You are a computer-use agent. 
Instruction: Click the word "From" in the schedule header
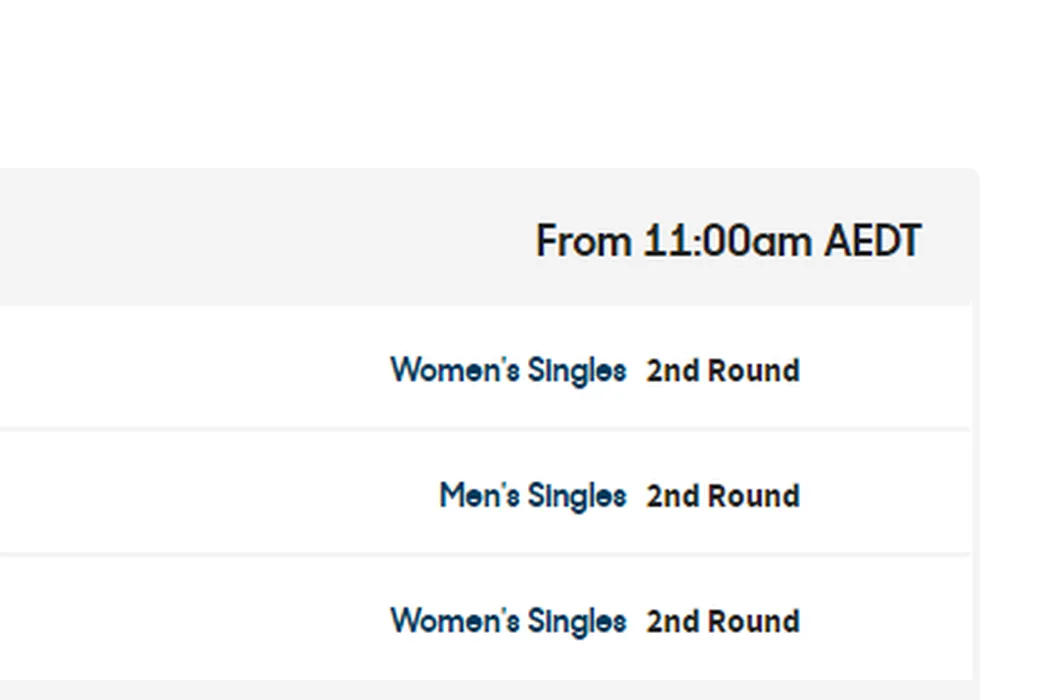click(584, 242)
